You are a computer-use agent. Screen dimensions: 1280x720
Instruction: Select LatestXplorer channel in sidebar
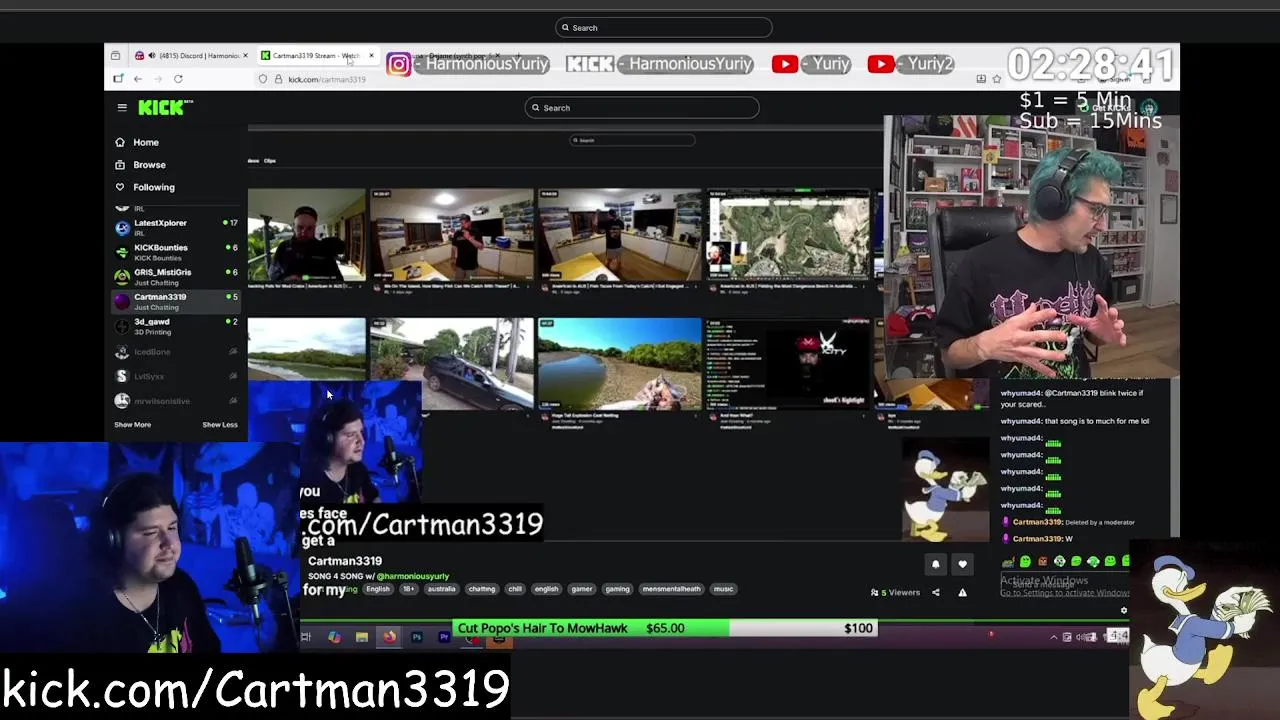point(176,227)
